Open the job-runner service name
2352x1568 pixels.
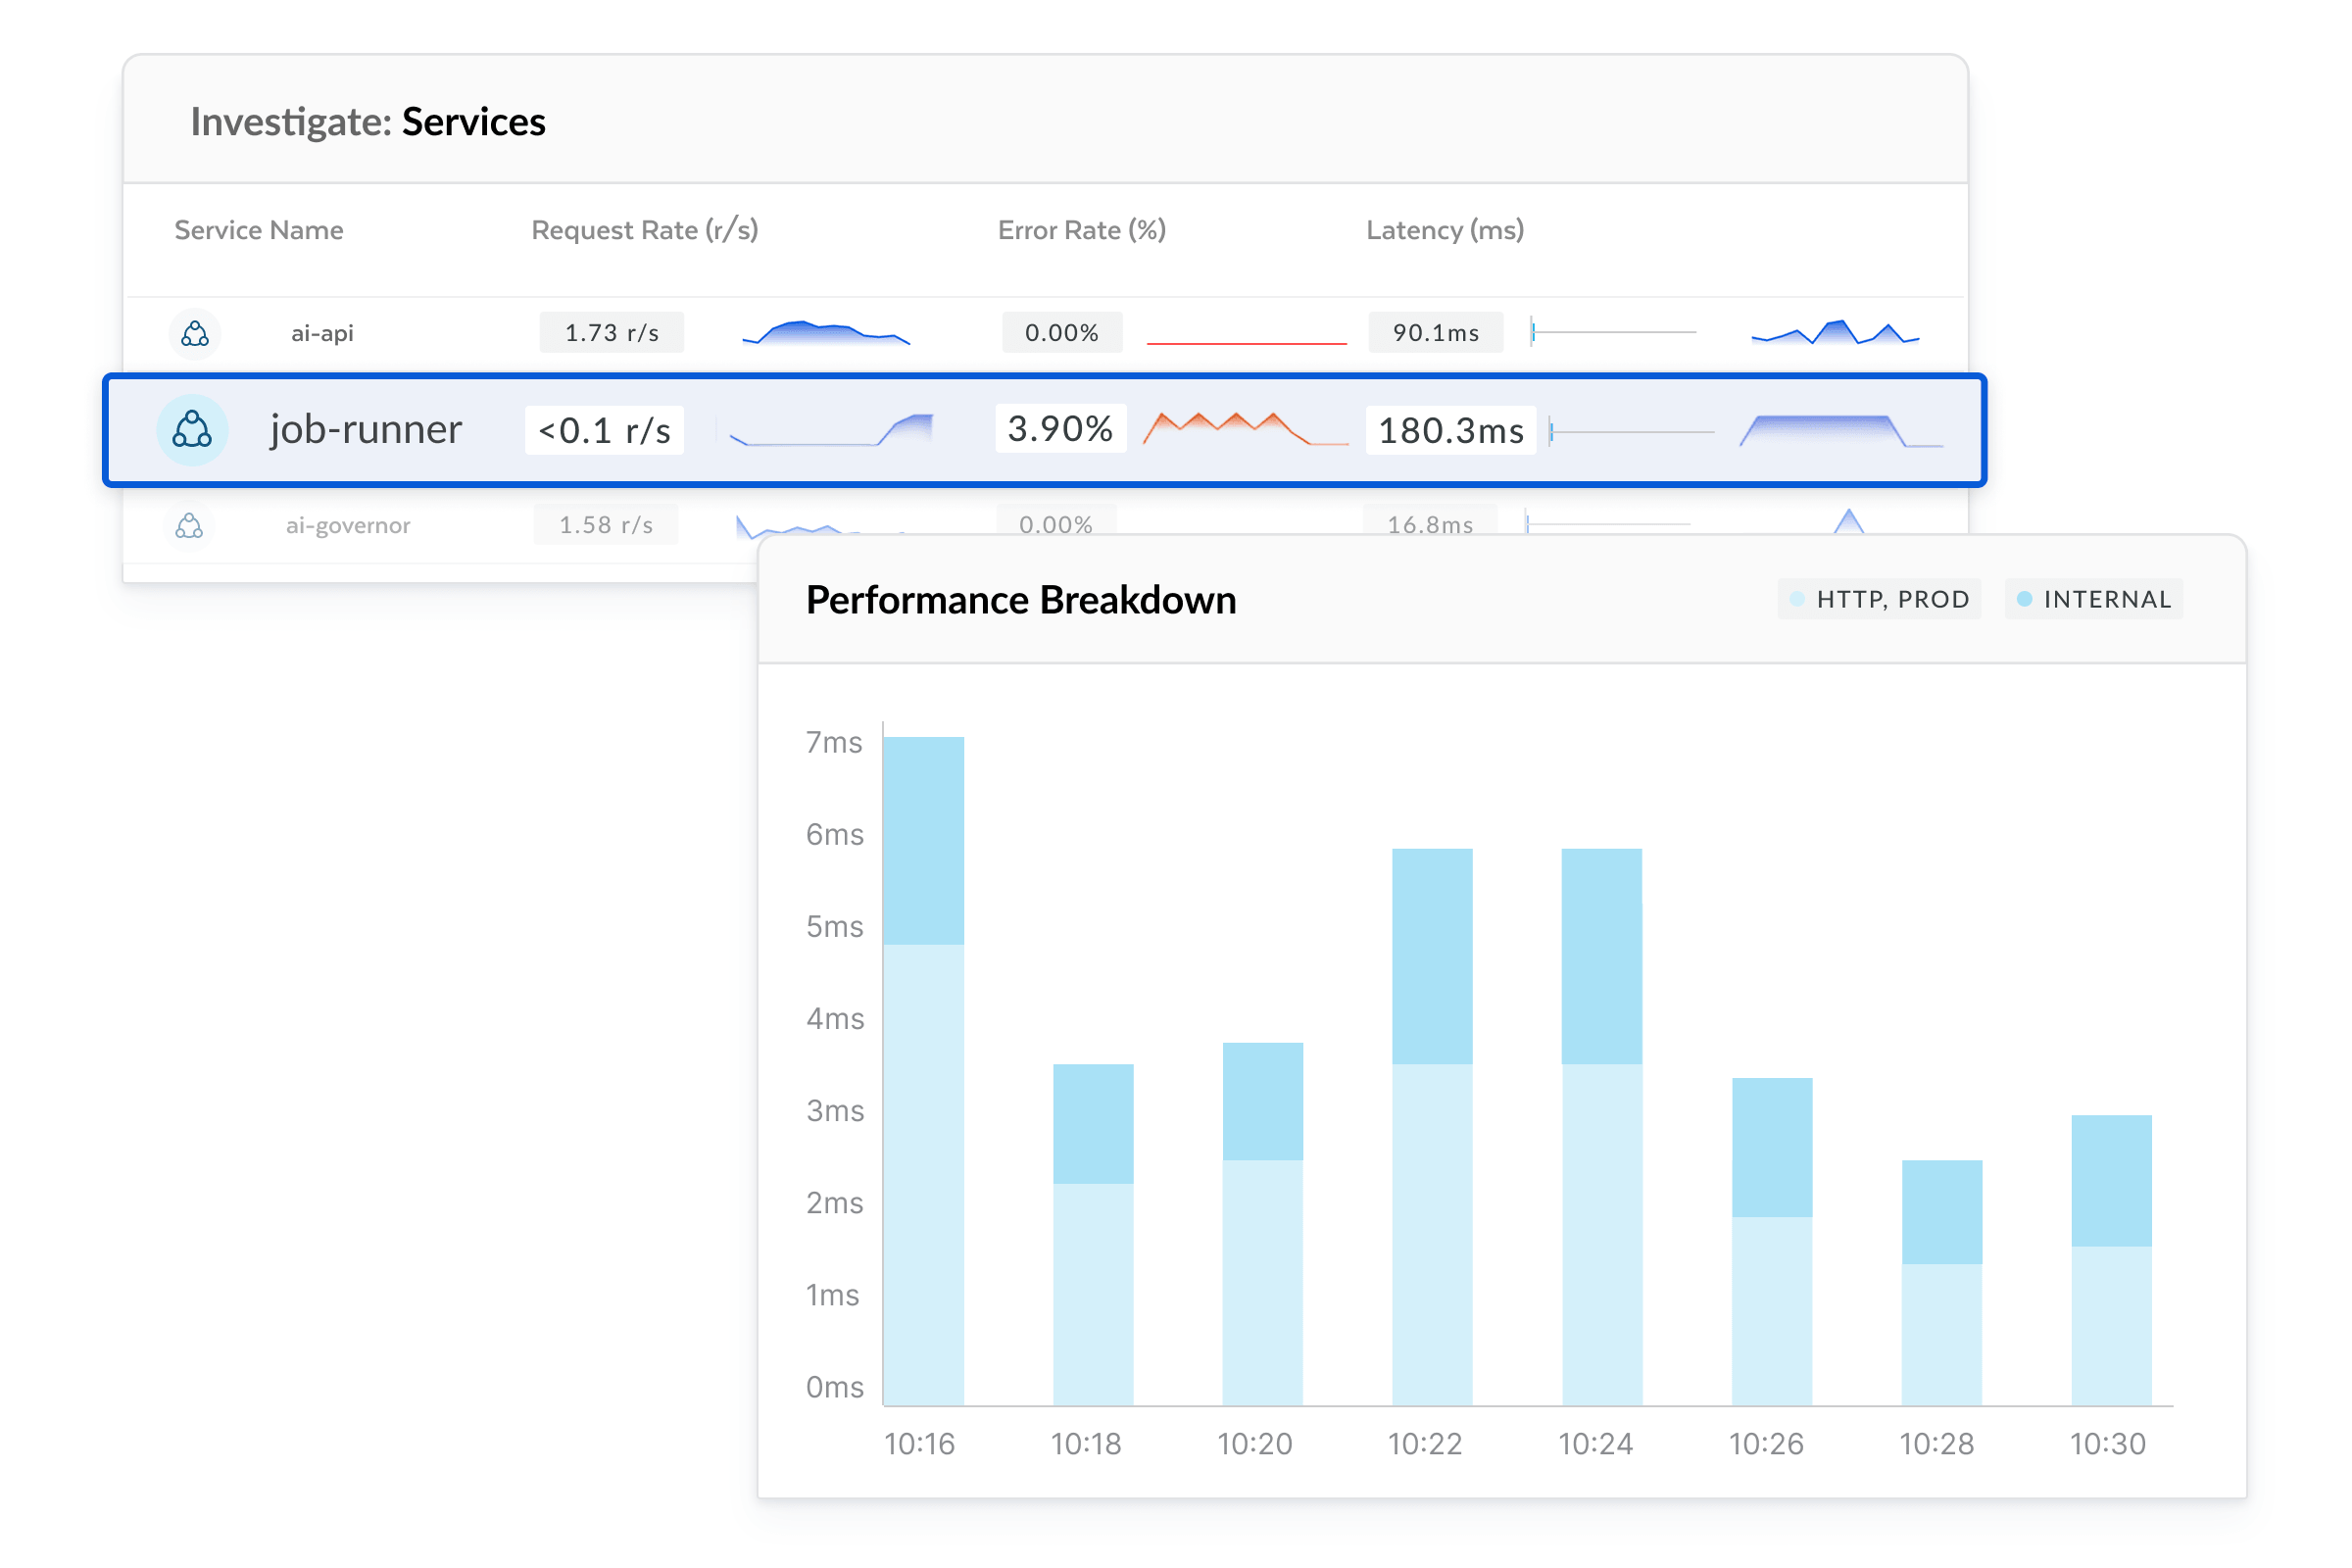(366, 429)
